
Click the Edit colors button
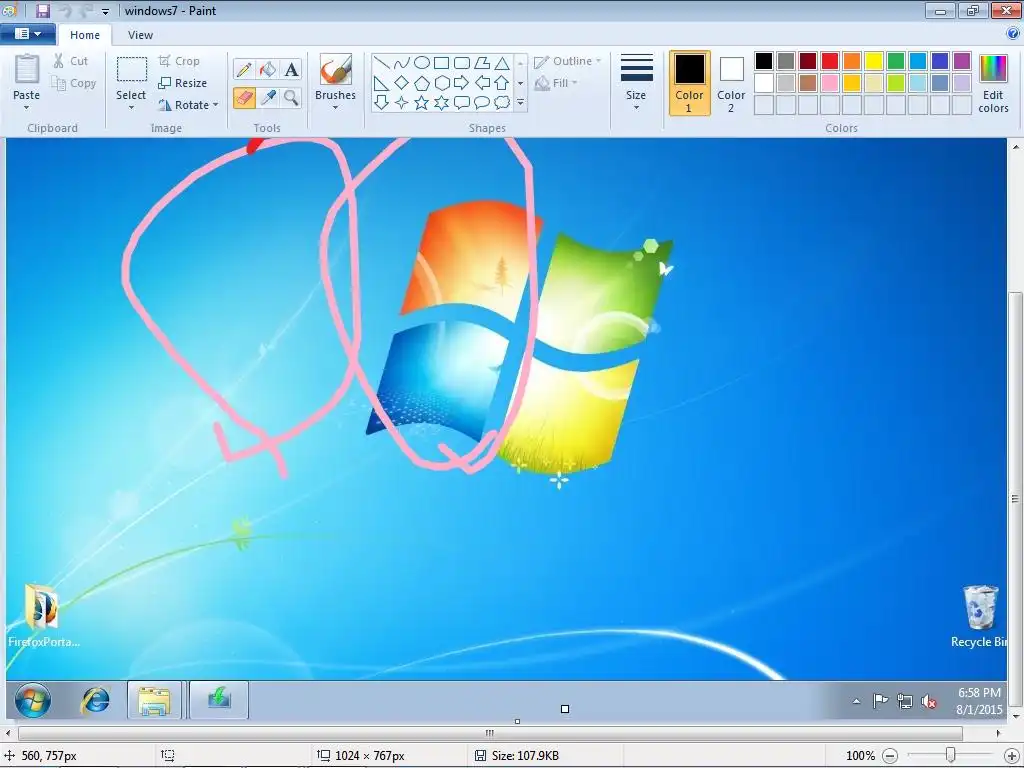(993, 83)
